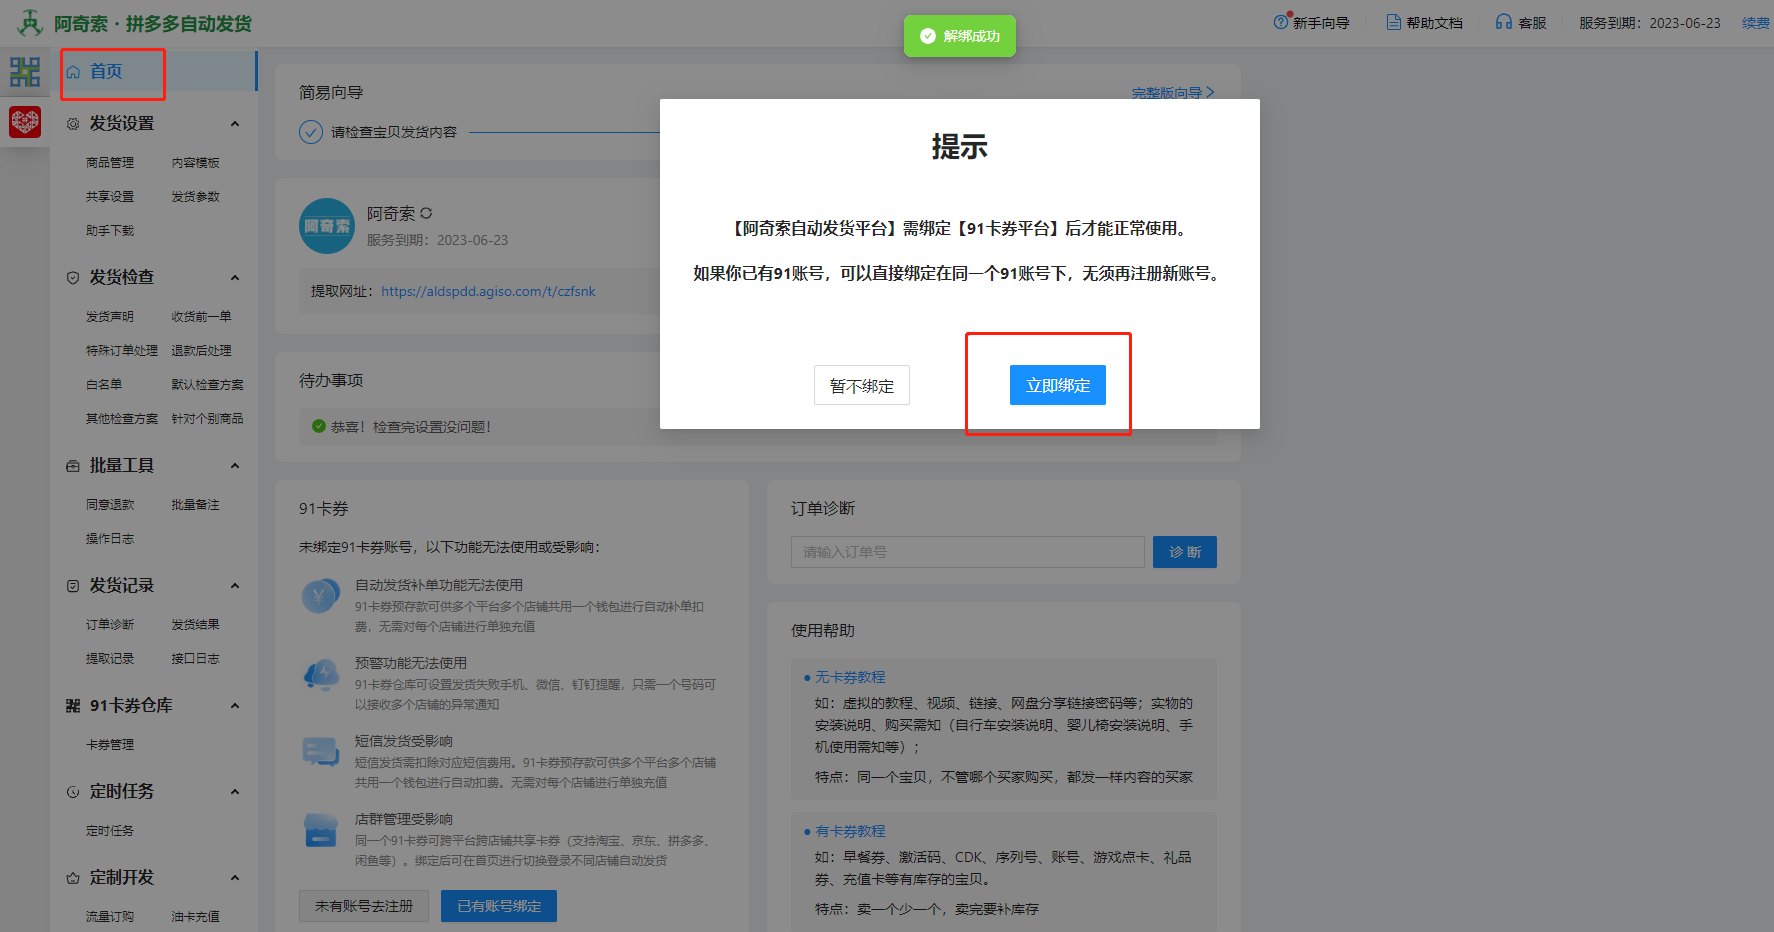Open 白名单 menu item
The image size is (1774, 932).
[104, 384]
